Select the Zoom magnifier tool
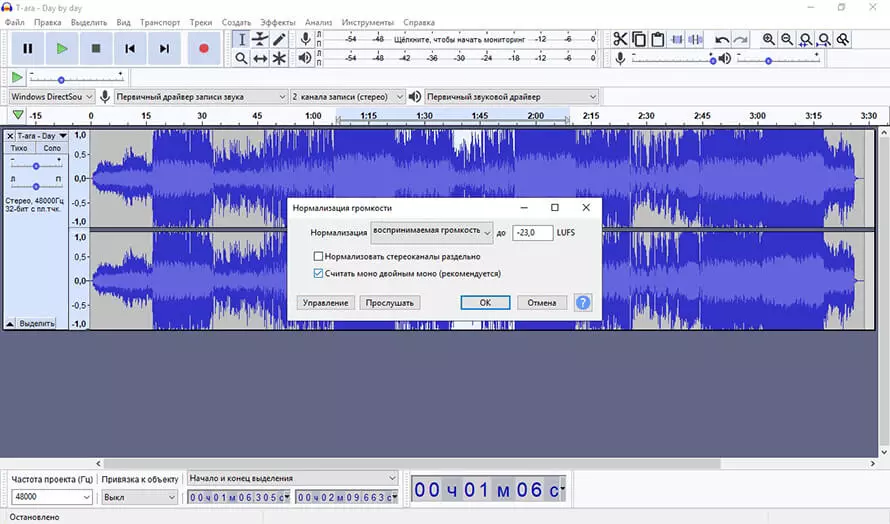This screenshot has height=524, width=890. (241, 58)
